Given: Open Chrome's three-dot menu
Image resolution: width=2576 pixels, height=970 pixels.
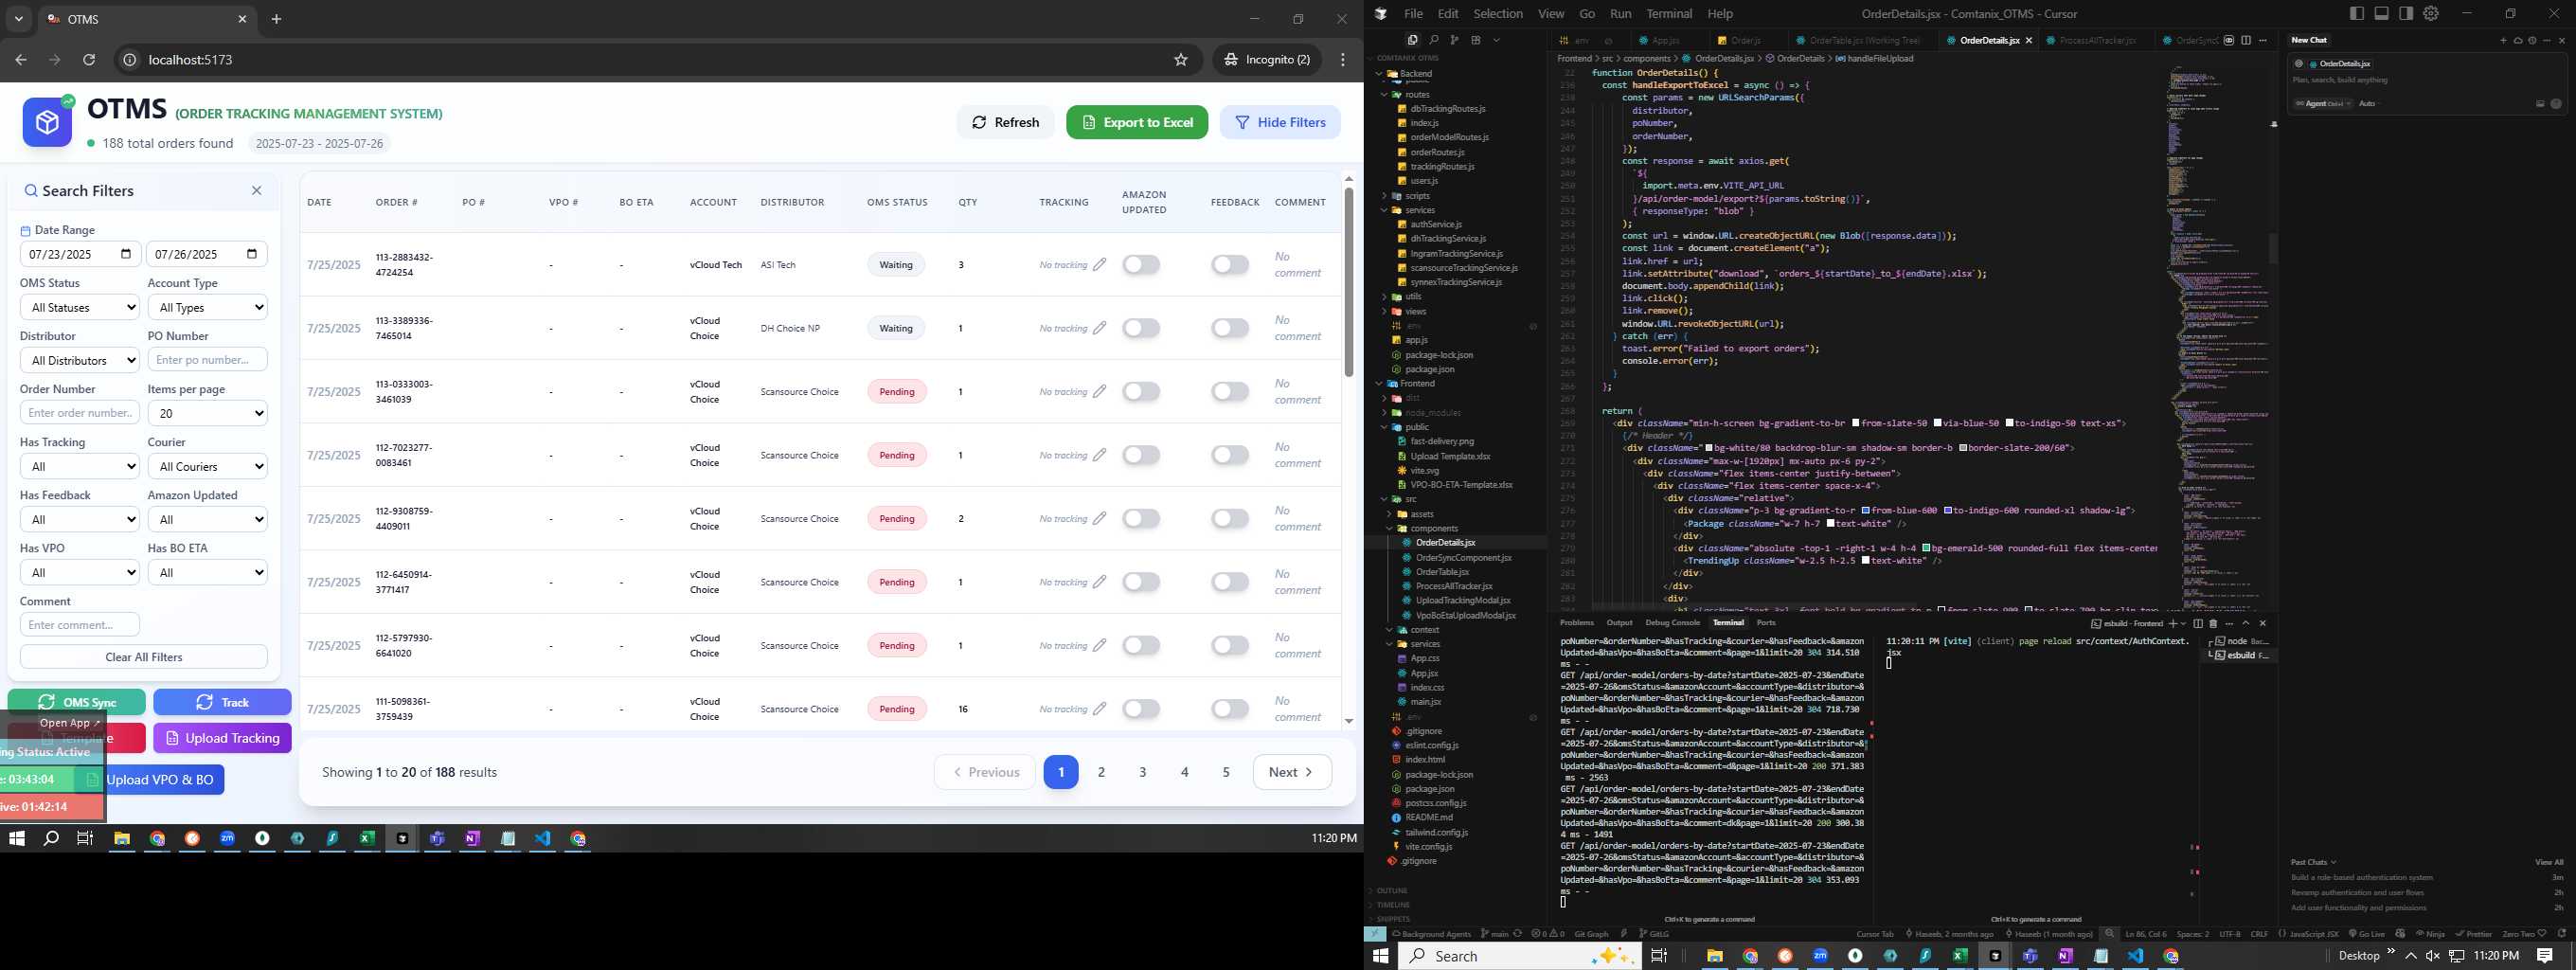Looking at the screenshot, I should 1343,60.
